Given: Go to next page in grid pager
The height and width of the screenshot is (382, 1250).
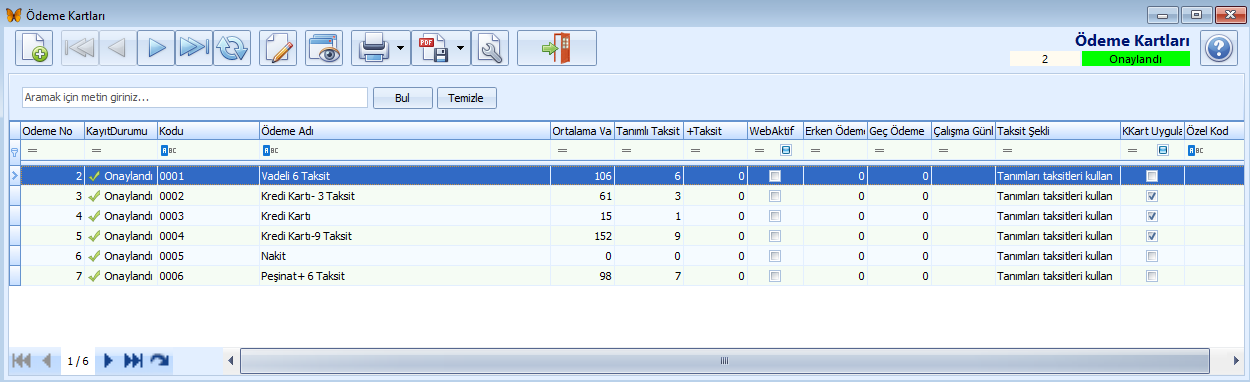Looking at the screenshot, I should (x=109, y=360).
